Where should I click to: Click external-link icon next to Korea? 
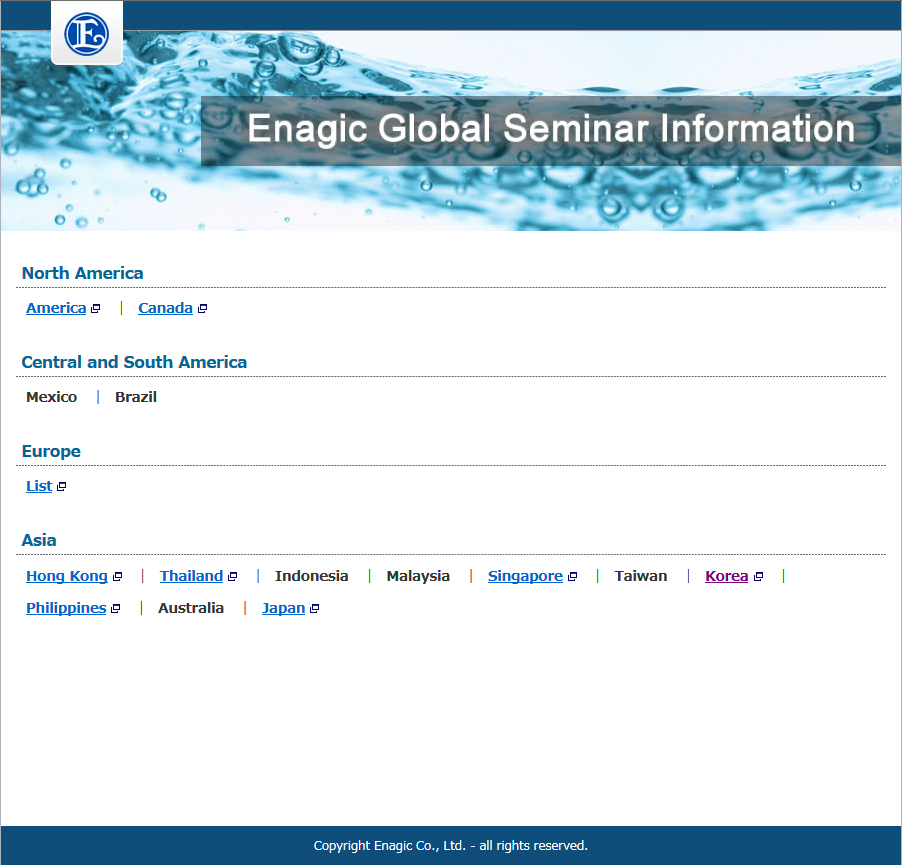click(758, 576)
